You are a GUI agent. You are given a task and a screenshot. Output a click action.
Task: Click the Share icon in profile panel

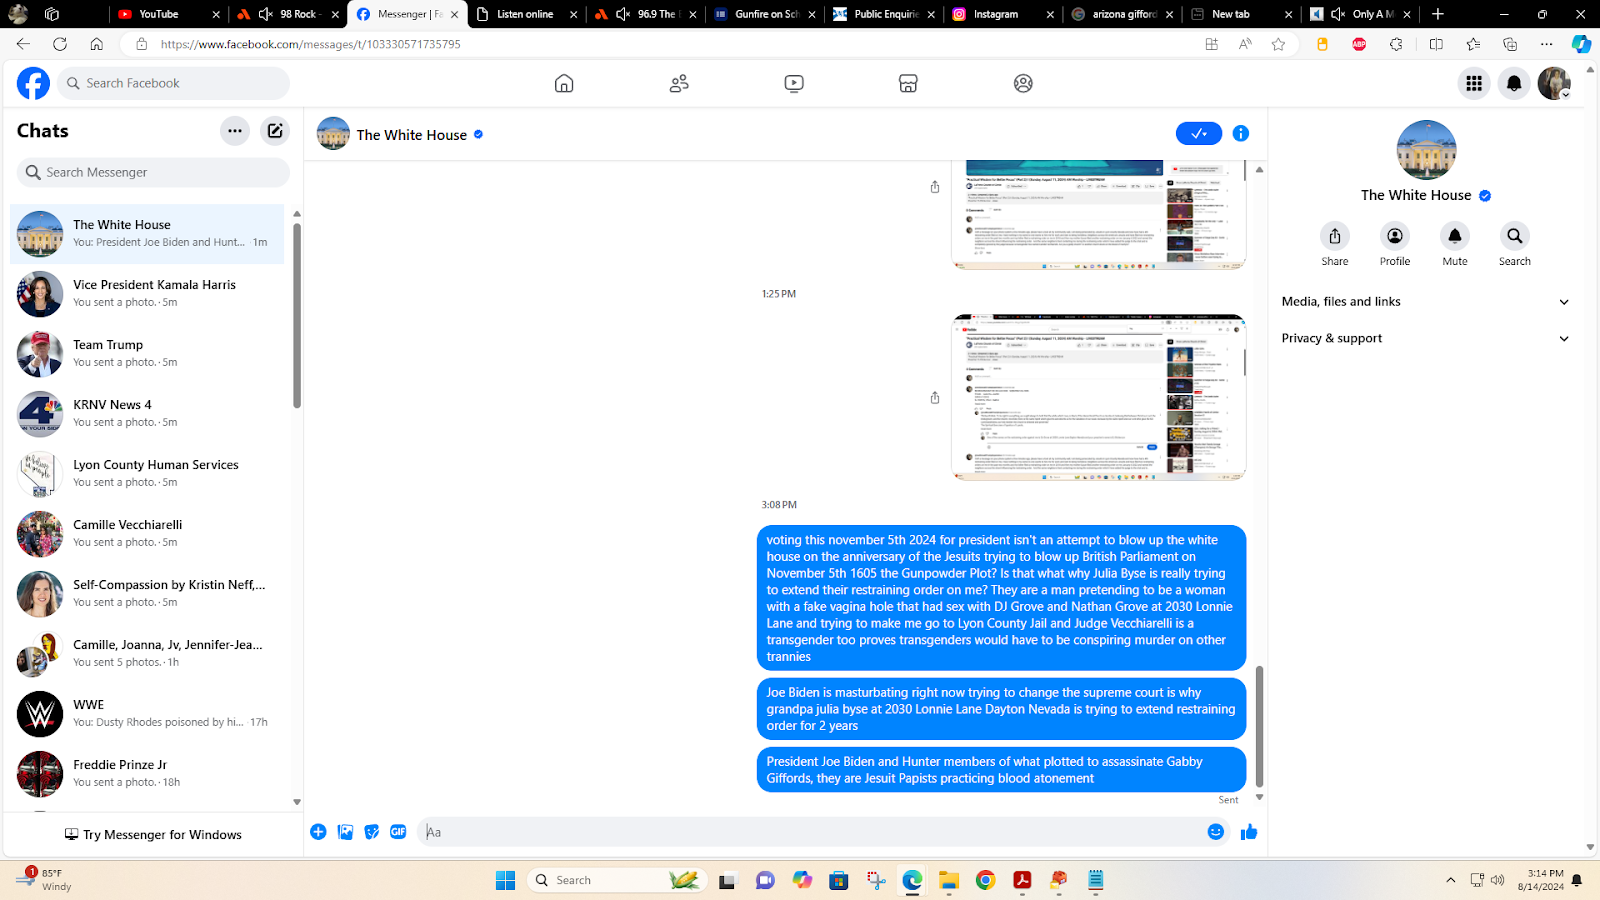(1335, 236)
